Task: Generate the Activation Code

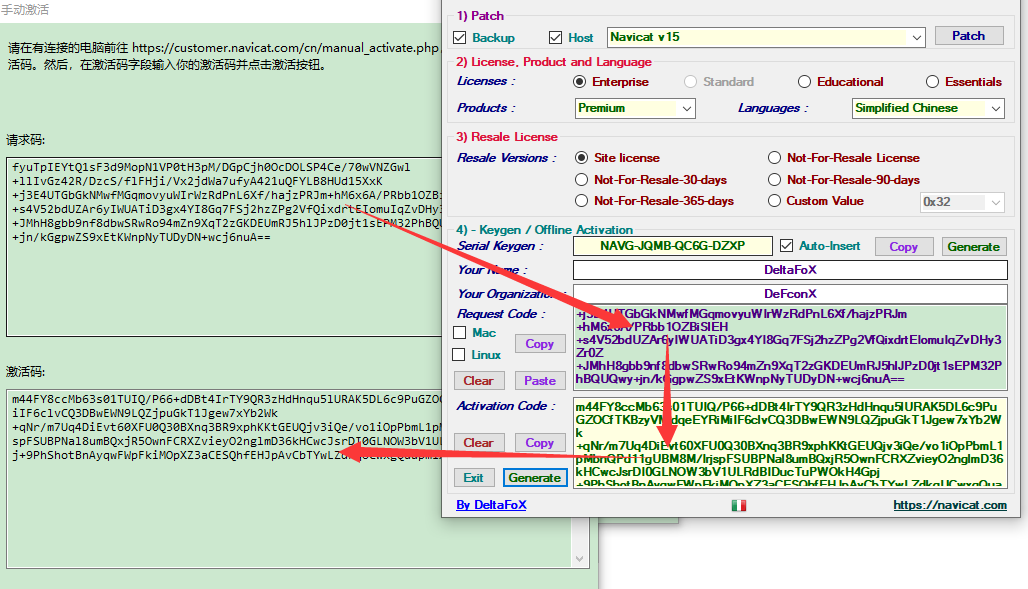Action: point(534,478)
